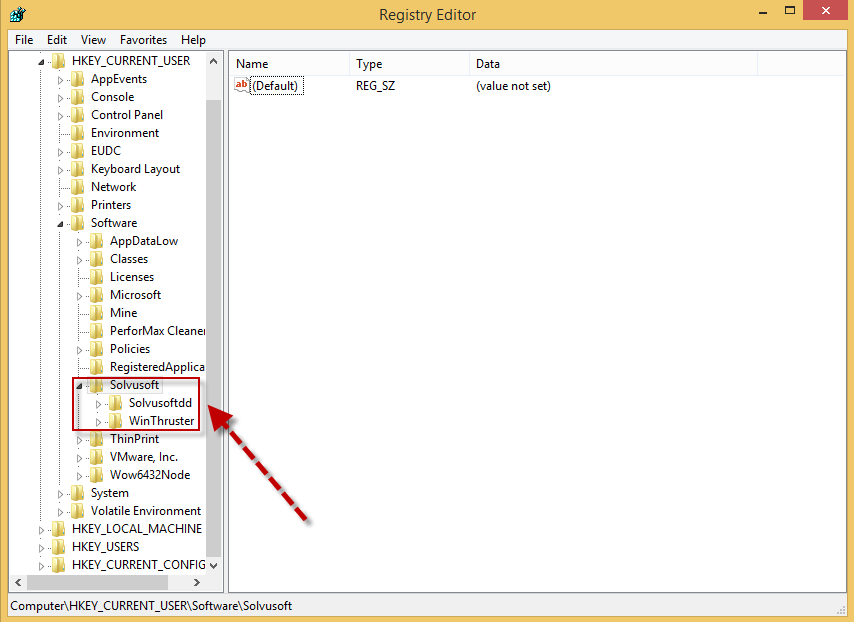Expand the System key

click(x=60, y=493)
